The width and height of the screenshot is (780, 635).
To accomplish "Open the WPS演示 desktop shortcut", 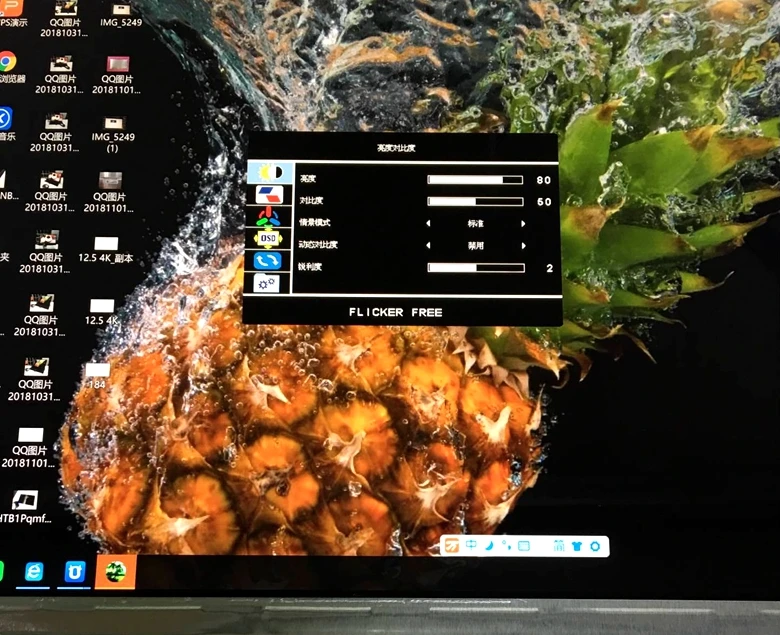I will click(12, 13).
